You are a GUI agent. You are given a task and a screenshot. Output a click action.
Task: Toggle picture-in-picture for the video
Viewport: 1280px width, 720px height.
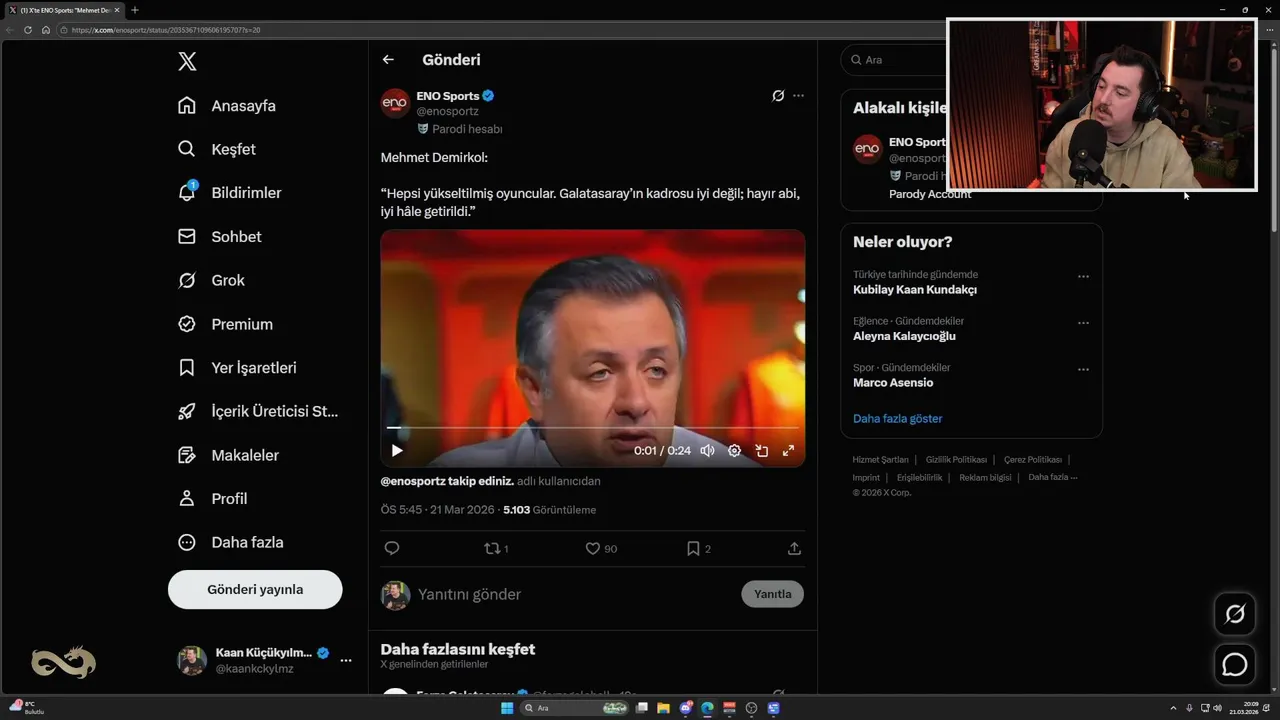pyautogui.click(x=761, y=451)
